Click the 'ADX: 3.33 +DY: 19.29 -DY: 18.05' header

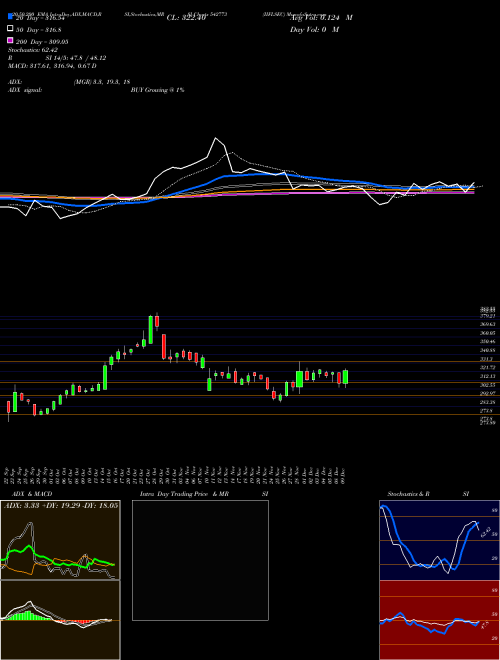[61, 505]
